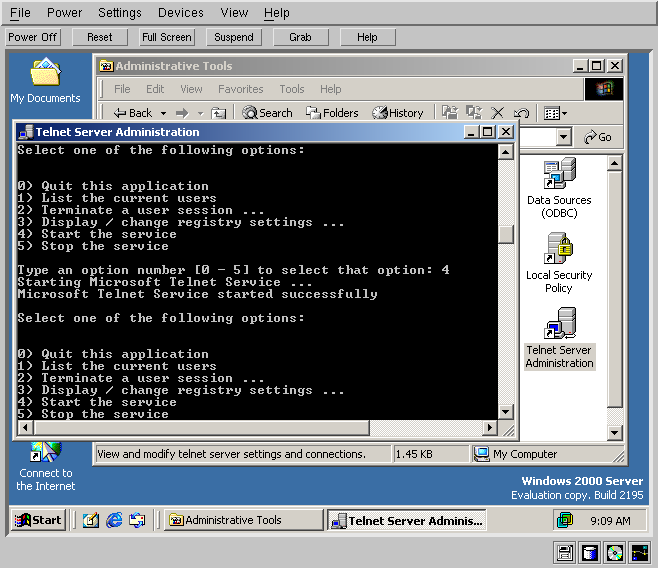Open Local Security Policy icon
658x568 pixels.
[x=559, y=263]
